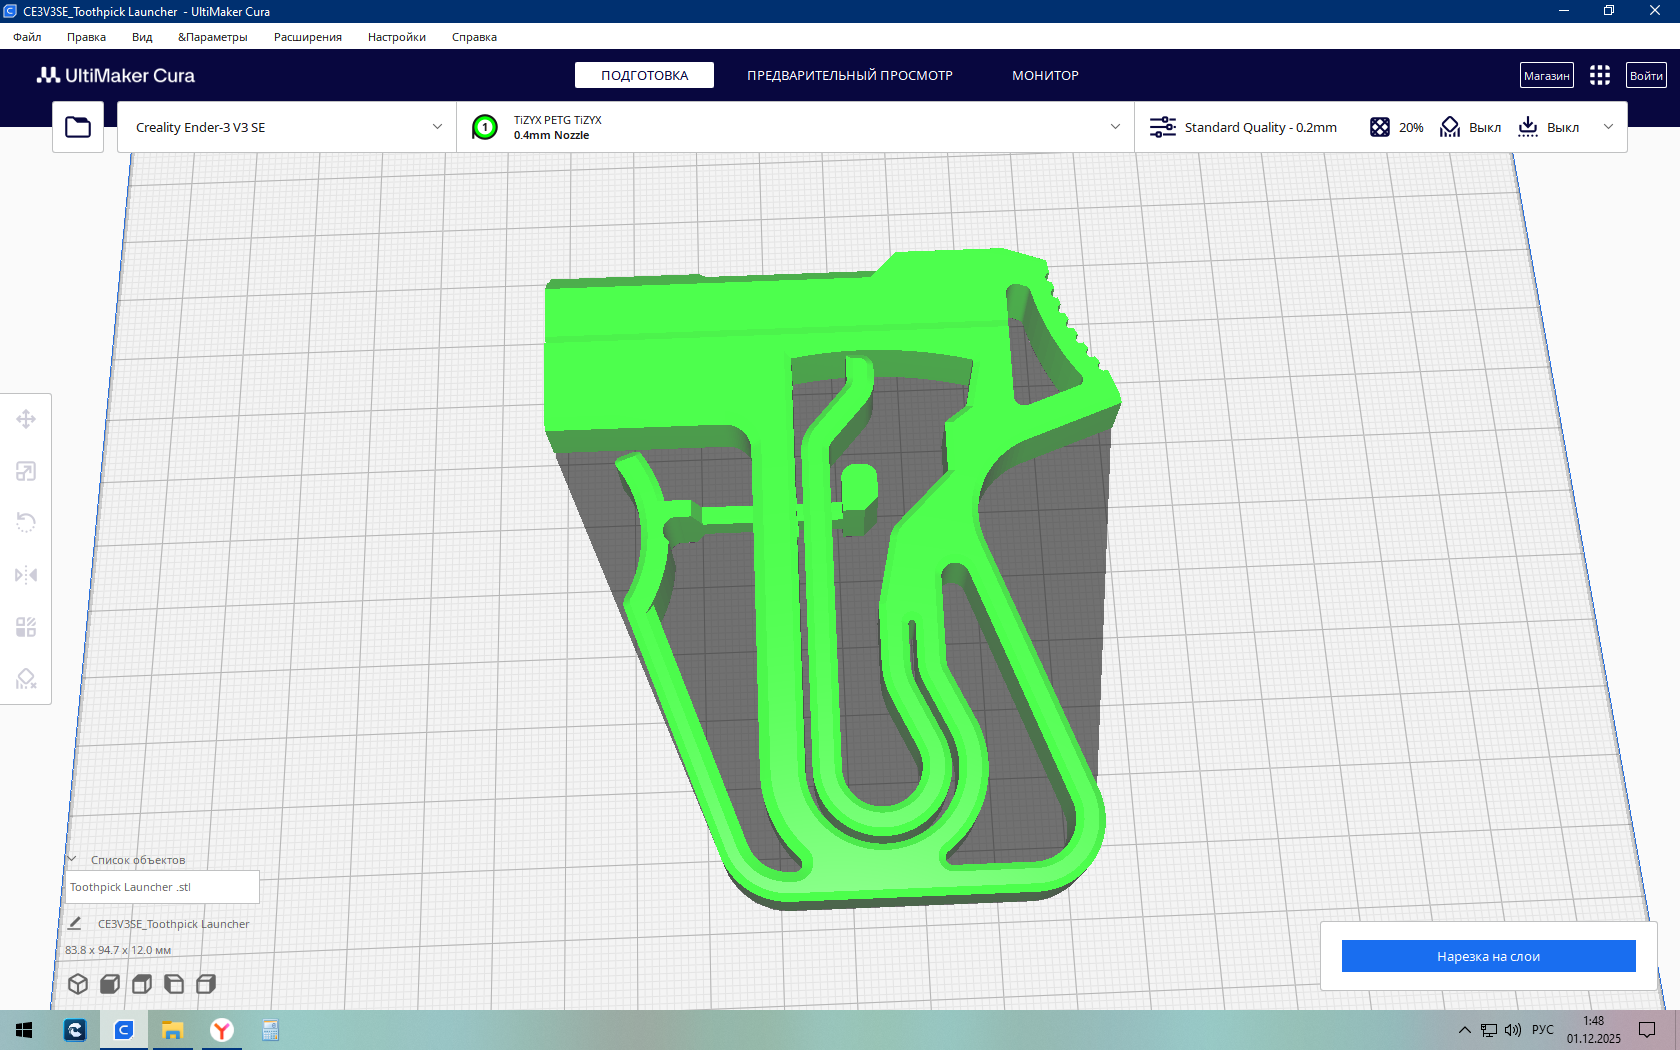Select the Move tool in left toolbar

coord(26,419)
